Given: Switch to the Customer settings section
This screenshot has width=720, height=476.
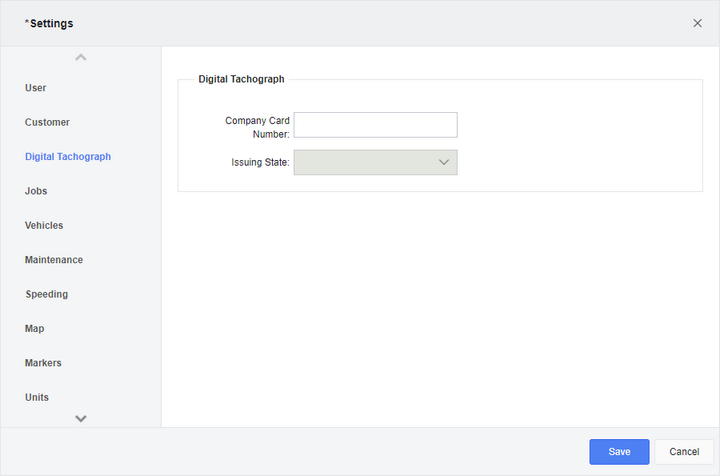Looking at the screenshot, I should (x=47, y=122).
